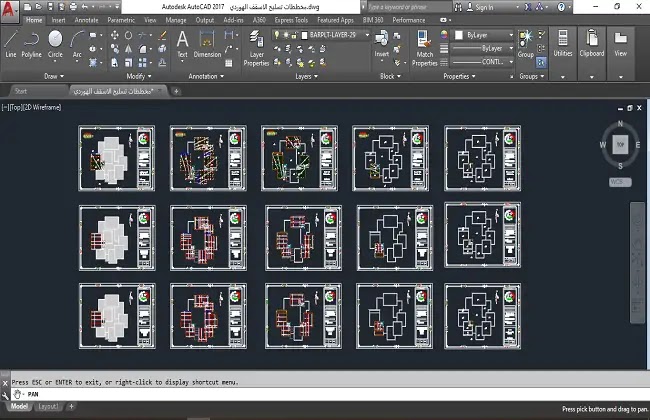Toggle the layer lock padlock
The width and height of the screenshot is (650, 420).
pos(294,35)
